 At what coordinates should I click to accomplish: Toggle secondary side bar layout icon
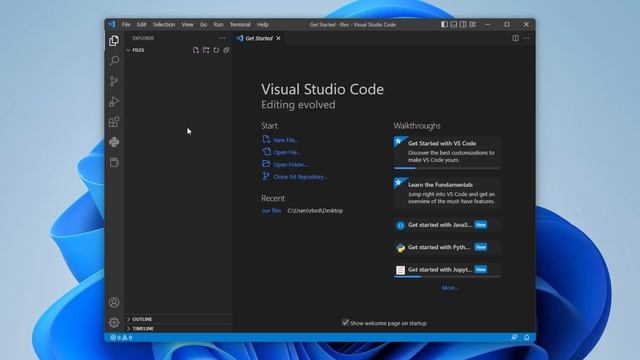(x=463, y=24)
